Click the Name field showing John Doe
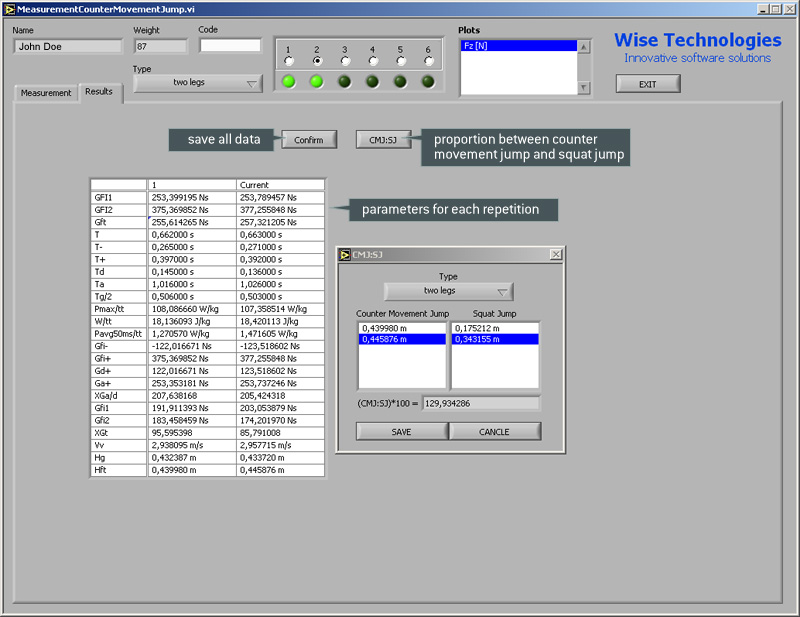Image resolution: width=800 pixels, height=617 pixels. (x=68, y=46)
